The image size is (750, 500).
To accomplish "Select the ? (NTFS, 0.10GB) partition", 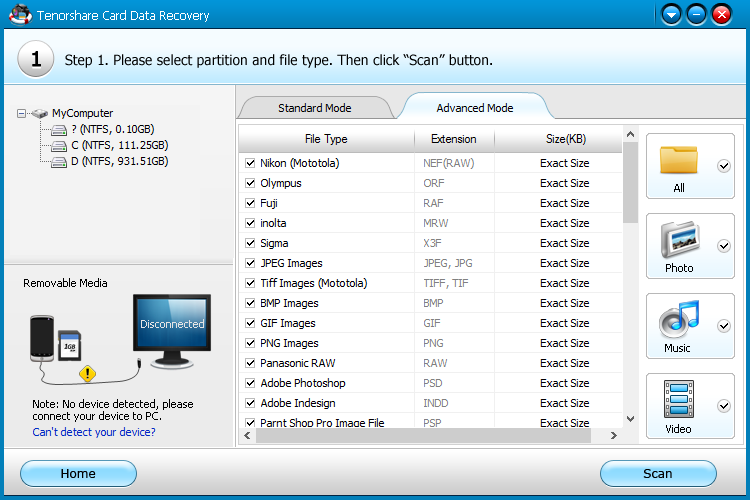I will pos(112,130).
